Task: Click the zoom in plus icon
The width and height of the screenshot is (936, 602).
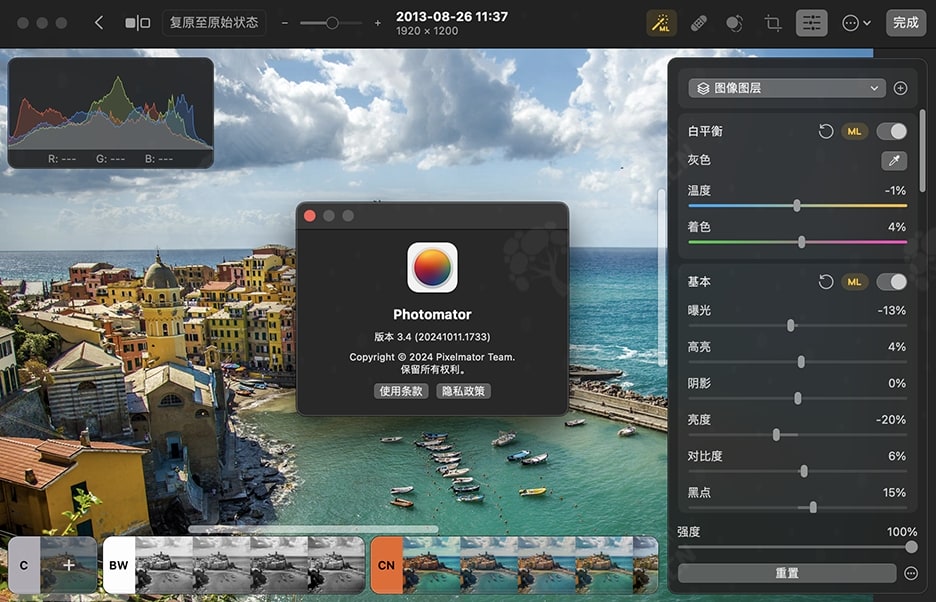Action: pyautogui.click(x=377, y=23)
